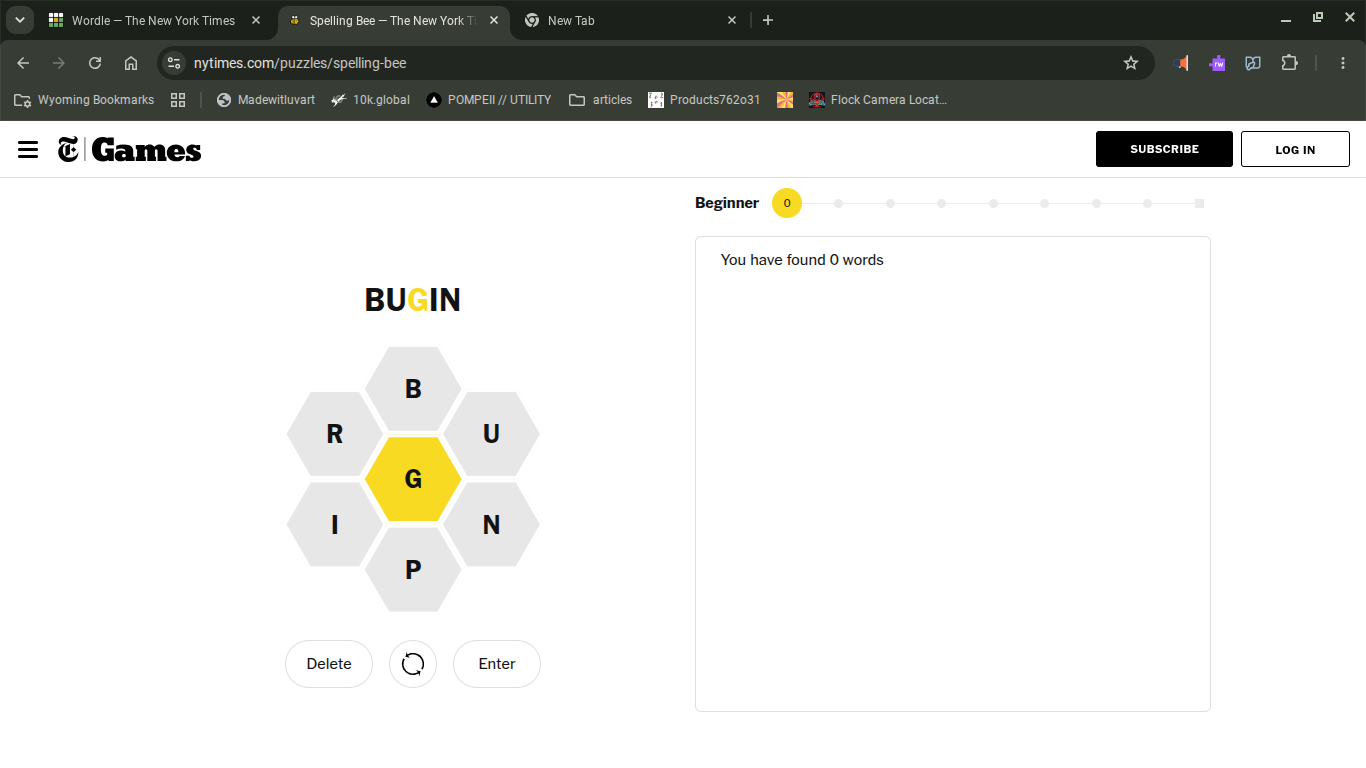Open the Flock Camera Locat… bookmark
1366x768 pixels.
877,100
